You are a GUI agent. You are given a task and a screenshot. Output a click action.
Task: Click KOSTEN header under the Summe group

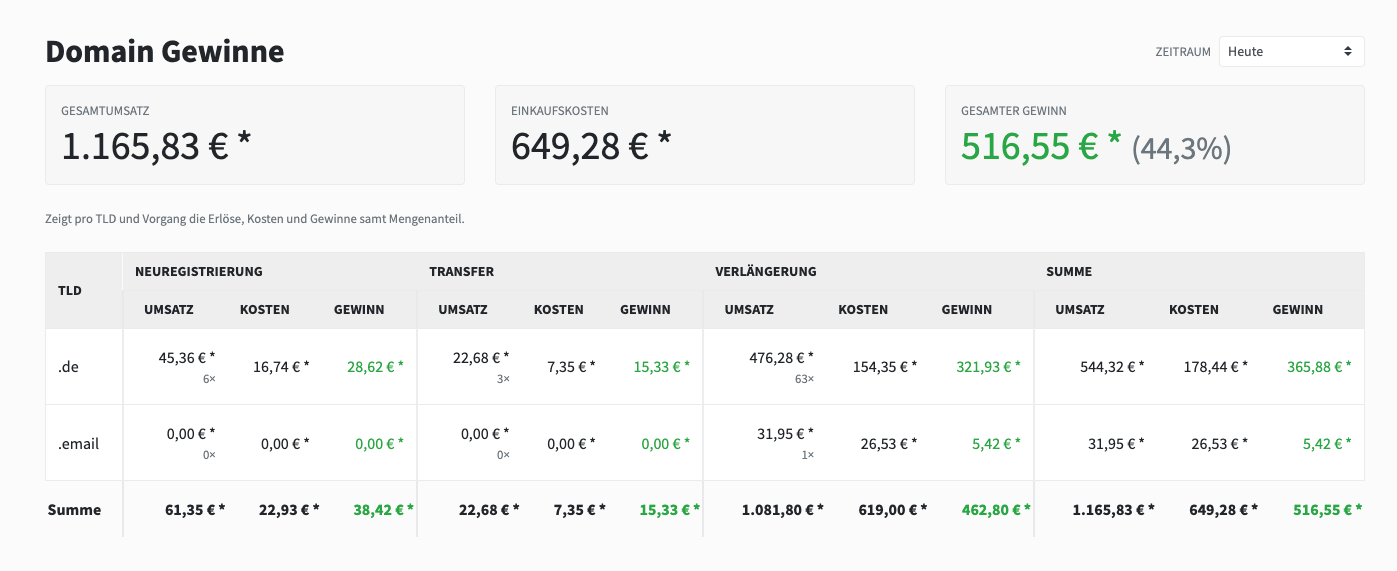1194,310
